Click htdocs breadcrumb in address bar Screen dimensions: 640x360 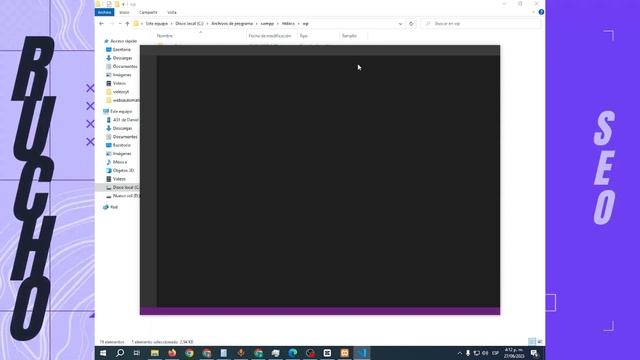click(288, 24)
